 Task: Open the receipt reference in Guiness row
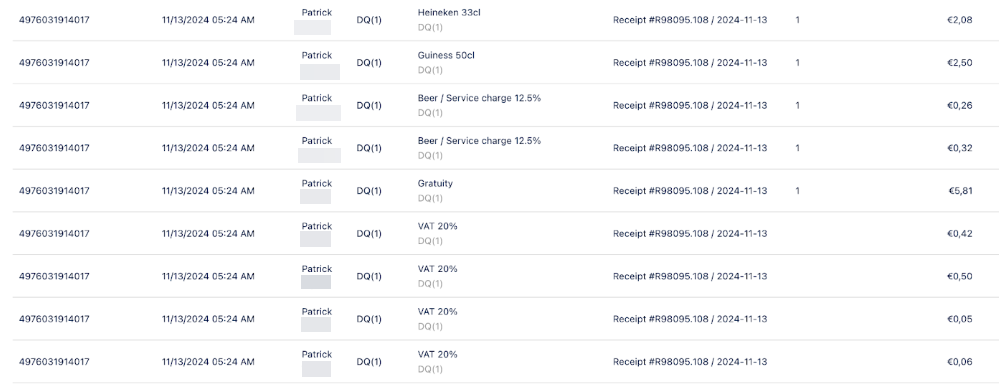690,62
